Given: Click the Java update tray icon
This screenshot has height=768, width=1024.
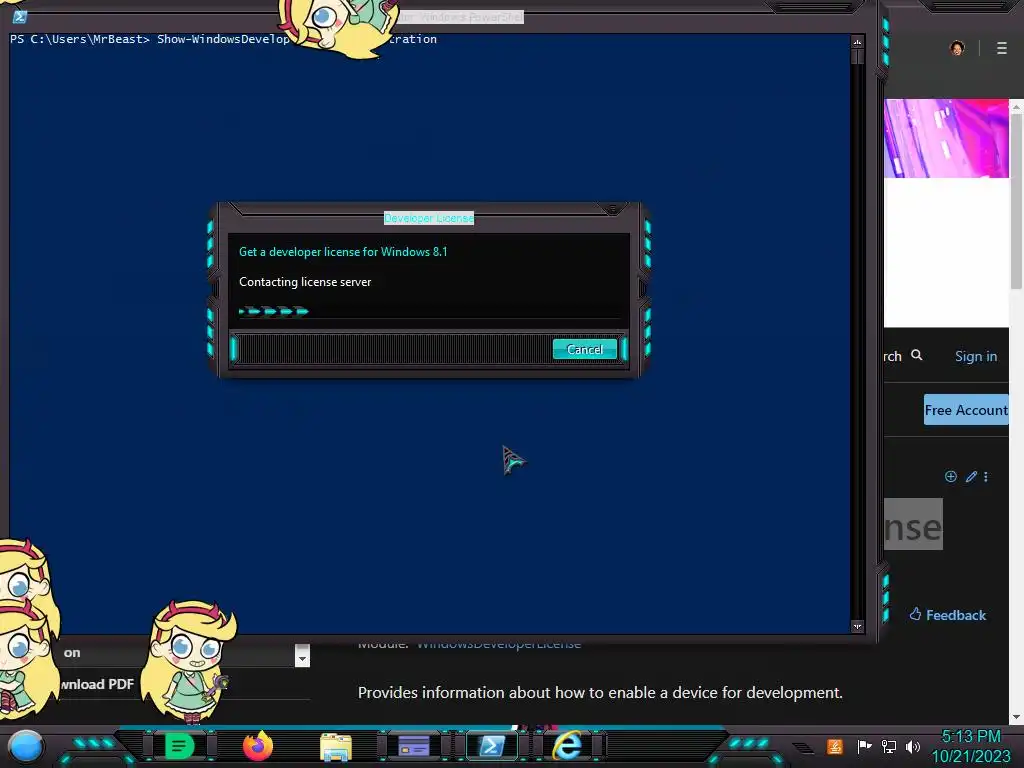Looking at the screenshot, I should tap(835, 746).
